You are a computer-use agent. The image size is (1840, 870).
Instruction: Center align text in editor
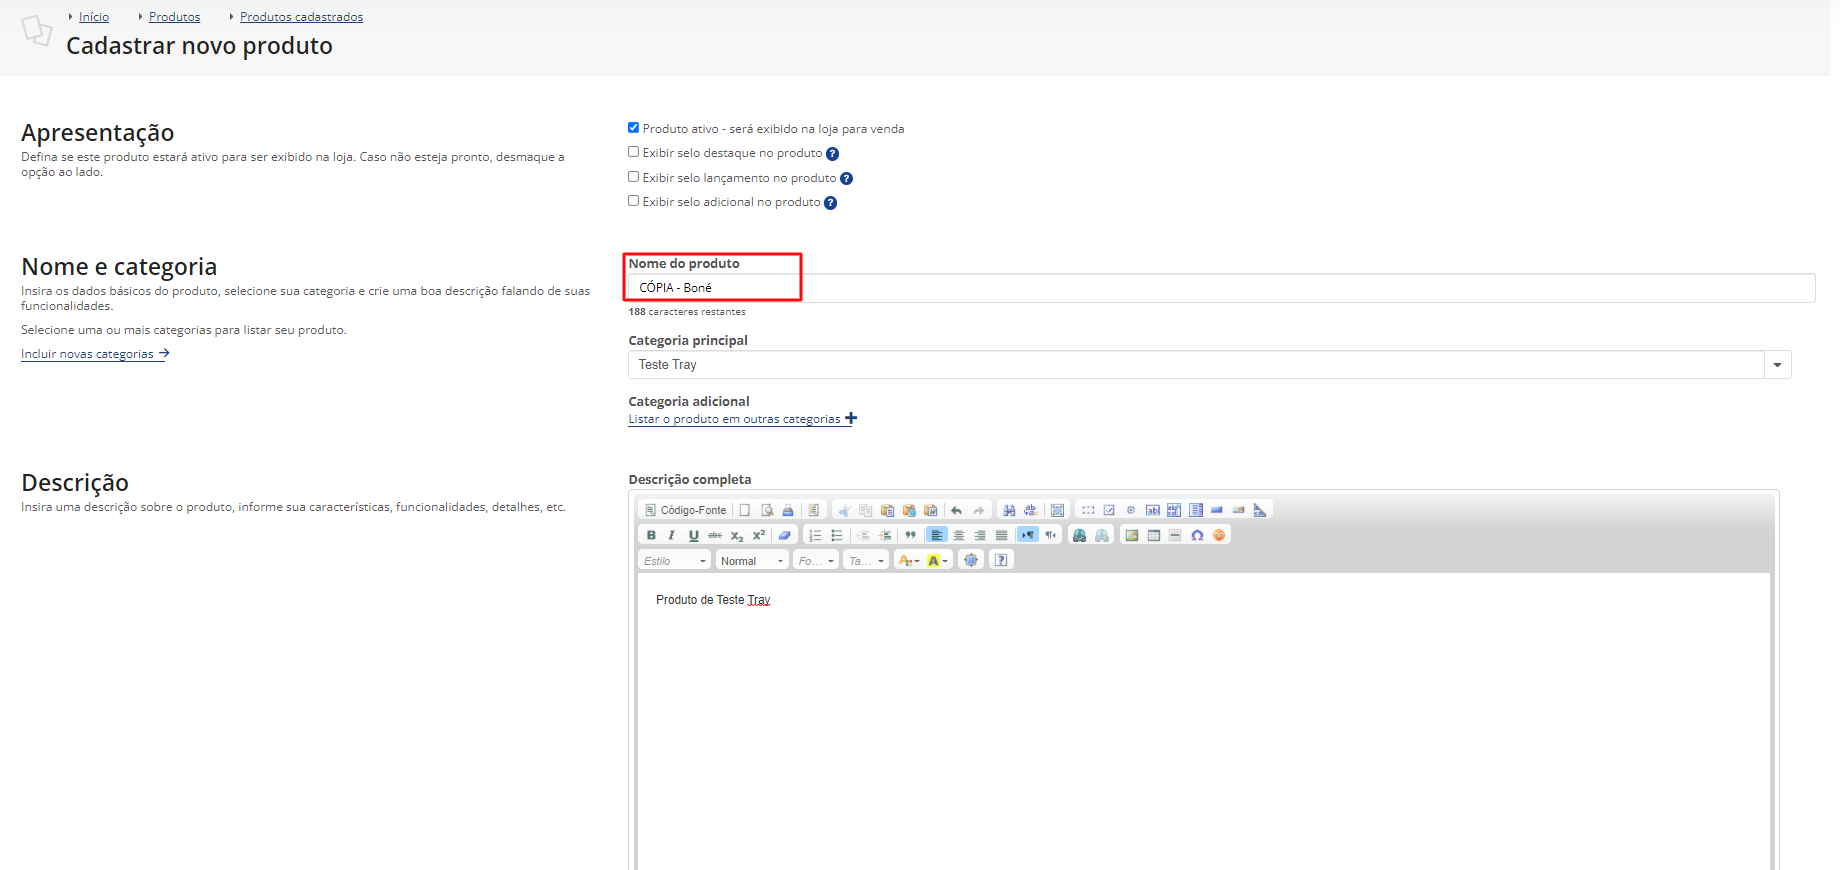click(x=959, y=535)
